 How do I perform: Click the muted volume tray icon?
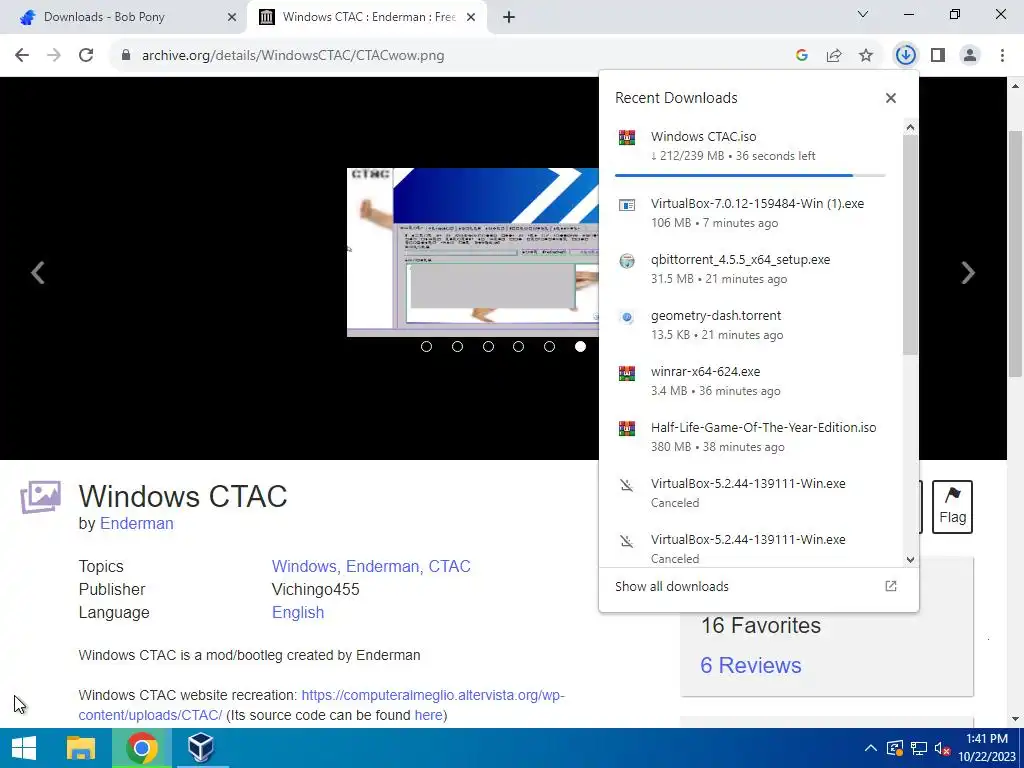pyautogui.click(x=942, y=748)
